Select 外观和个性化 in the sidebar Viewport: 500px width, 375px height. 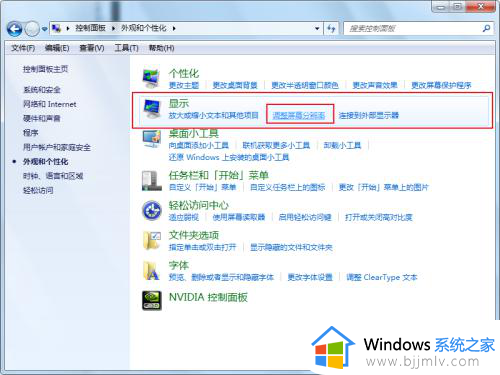coord(45,162)
